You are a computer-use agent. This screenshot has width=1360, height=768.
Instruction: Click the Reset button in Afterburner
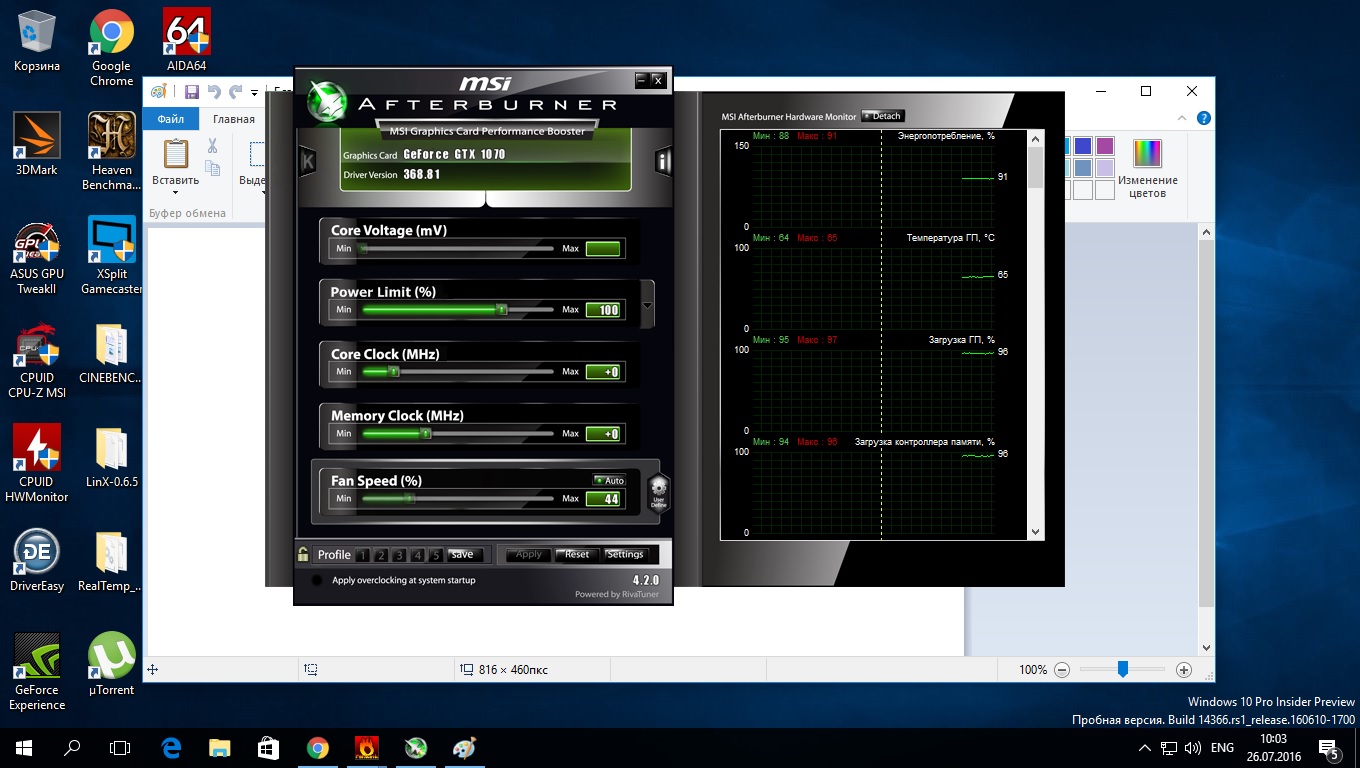[x=577, y=555]
